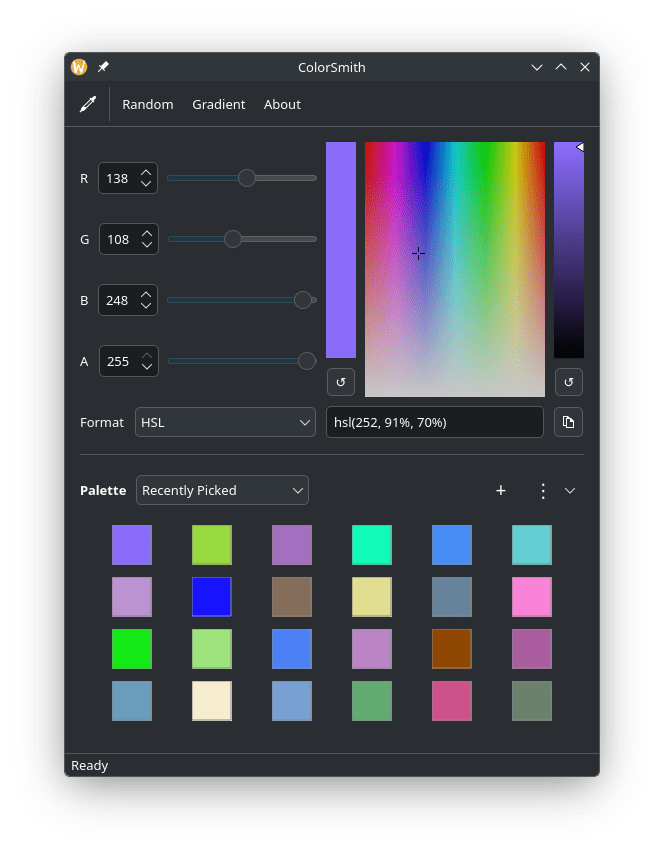Click the Palette heading label

point(103,490)
